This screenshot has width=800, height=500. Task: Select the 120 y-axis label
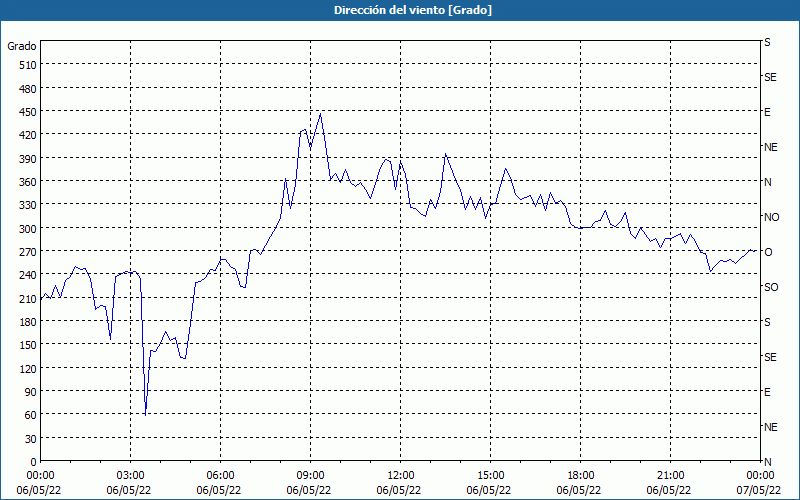point(28,368)
